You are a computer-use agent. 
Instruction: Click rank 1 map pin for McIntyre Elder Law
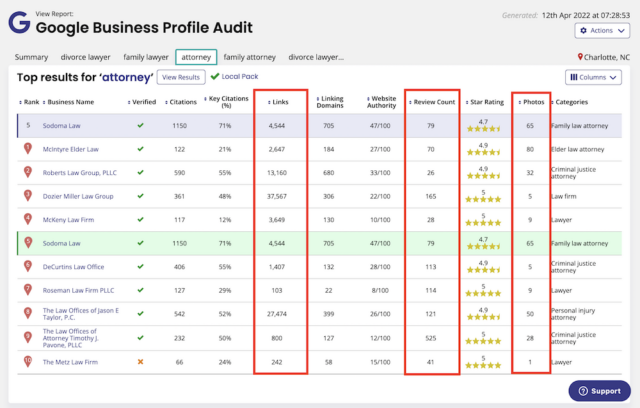(28, 149)
